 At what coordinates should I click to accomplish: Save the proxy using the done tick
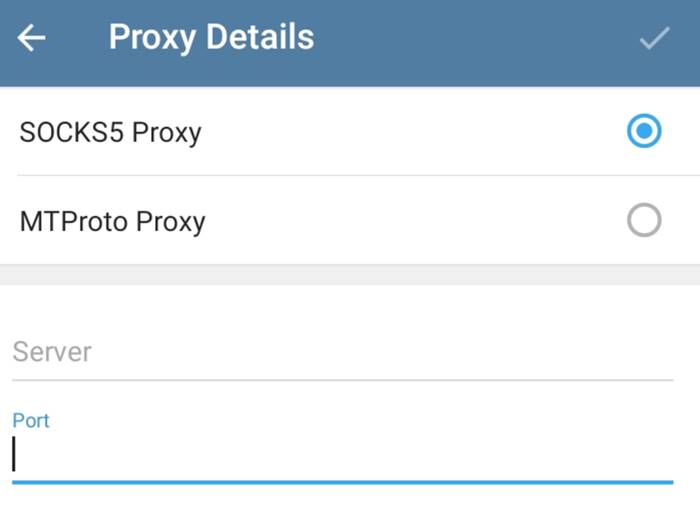tap(654, 38)
